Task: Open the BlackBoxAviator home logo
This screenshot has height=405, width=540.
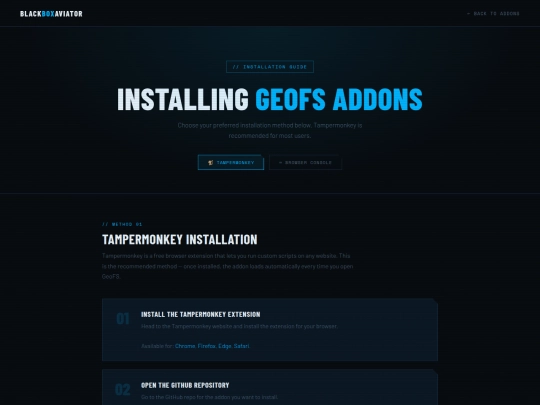Action: click(x=51, y=14)
